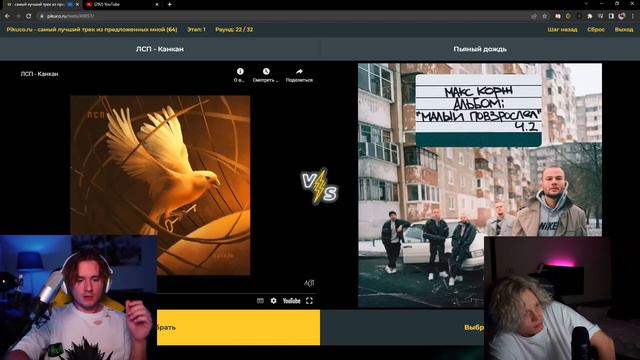Image resolution: width=640 pixels, height=360 pixels.
Task: Open the share page icon in the address bar
Action: point(533,16)
